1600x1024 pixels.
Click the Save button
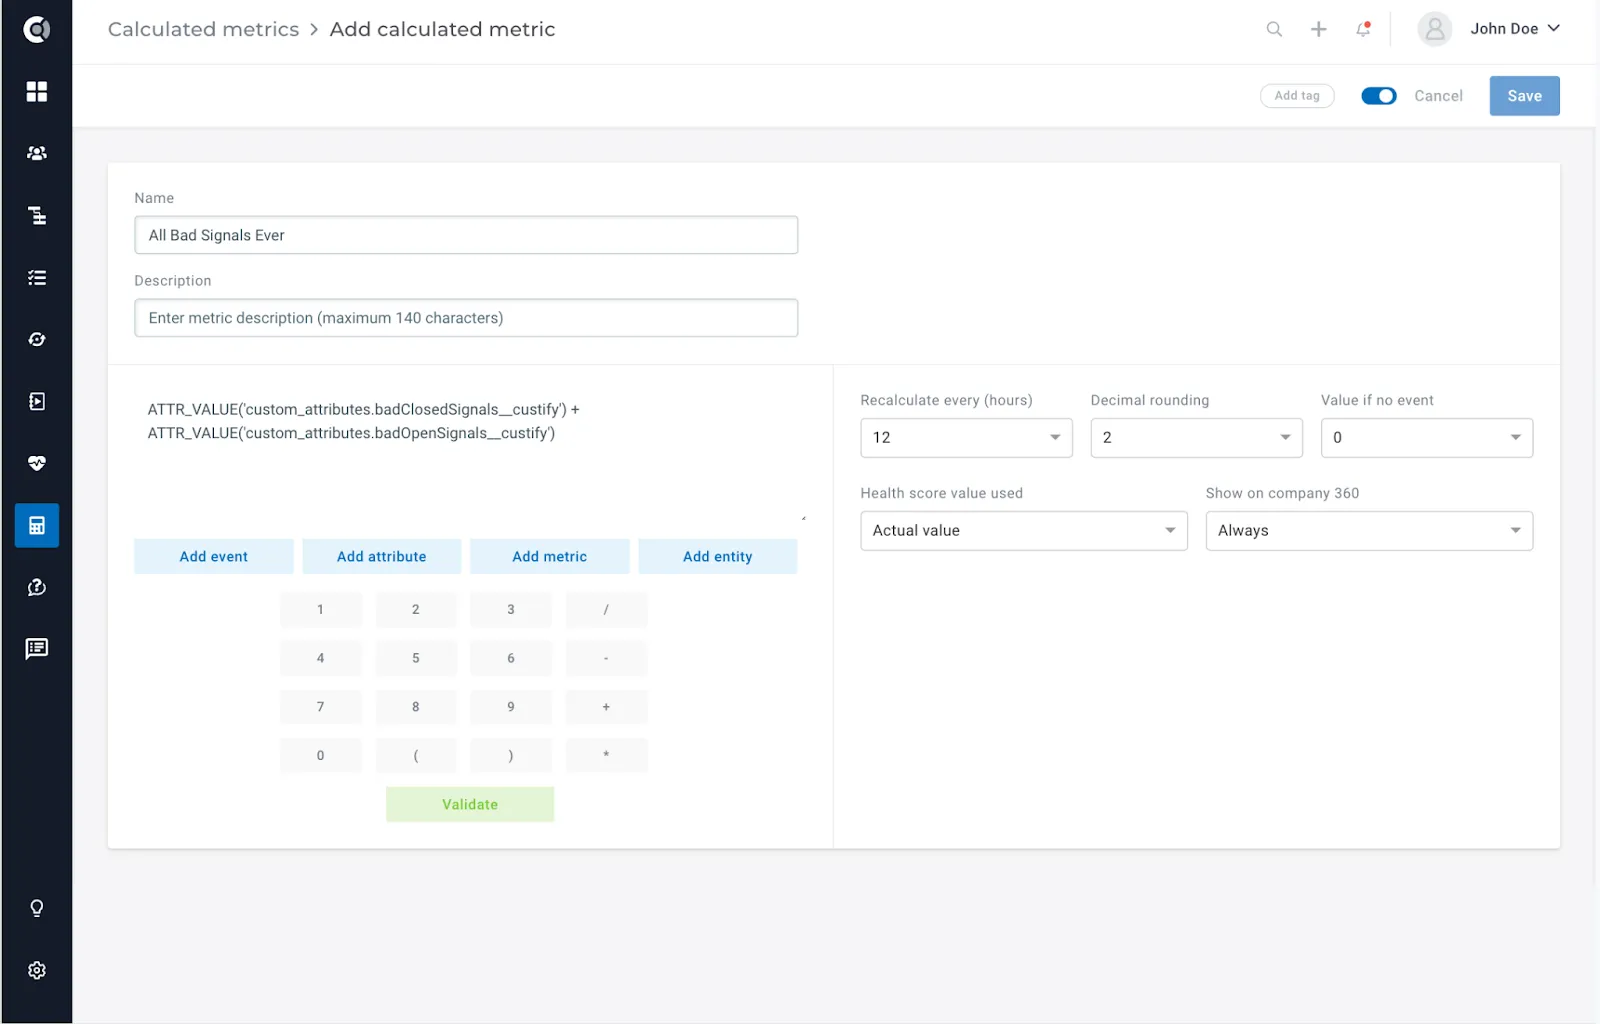pos(1524,96)
